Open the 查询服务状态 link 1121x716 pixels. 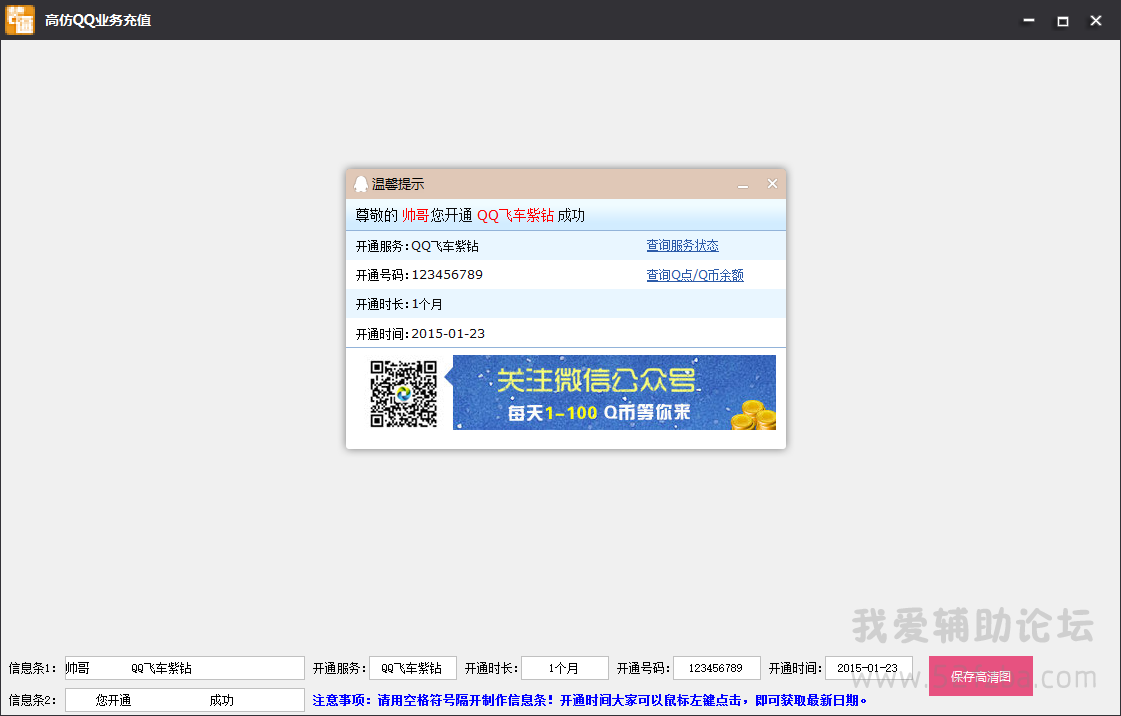tap(682, 246)
